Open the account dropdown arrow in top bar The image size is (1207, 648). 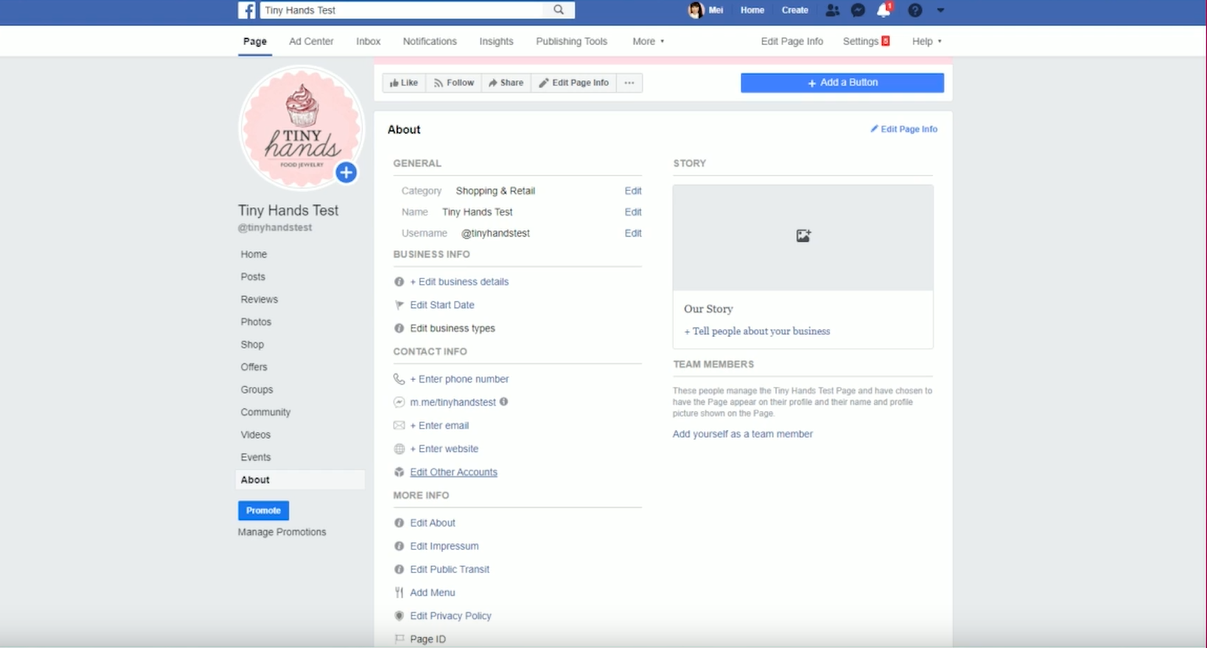[x=938, y=10]
